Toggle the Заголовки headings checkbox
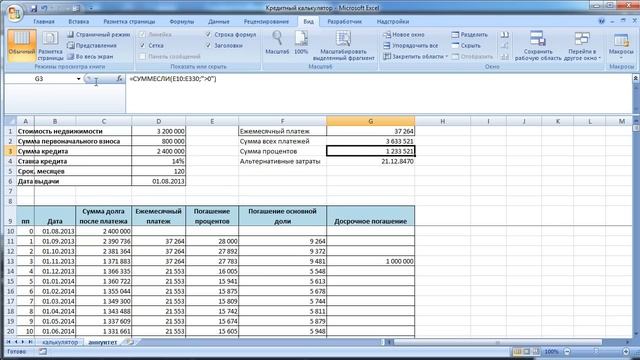The width and height of the screenshot is (640, 360). [209, 46]
